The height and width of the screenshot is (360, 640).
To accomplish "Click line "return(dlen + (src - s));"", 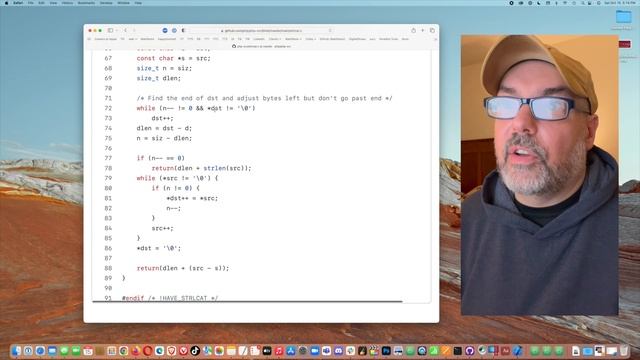I will [x=183, y=268].
